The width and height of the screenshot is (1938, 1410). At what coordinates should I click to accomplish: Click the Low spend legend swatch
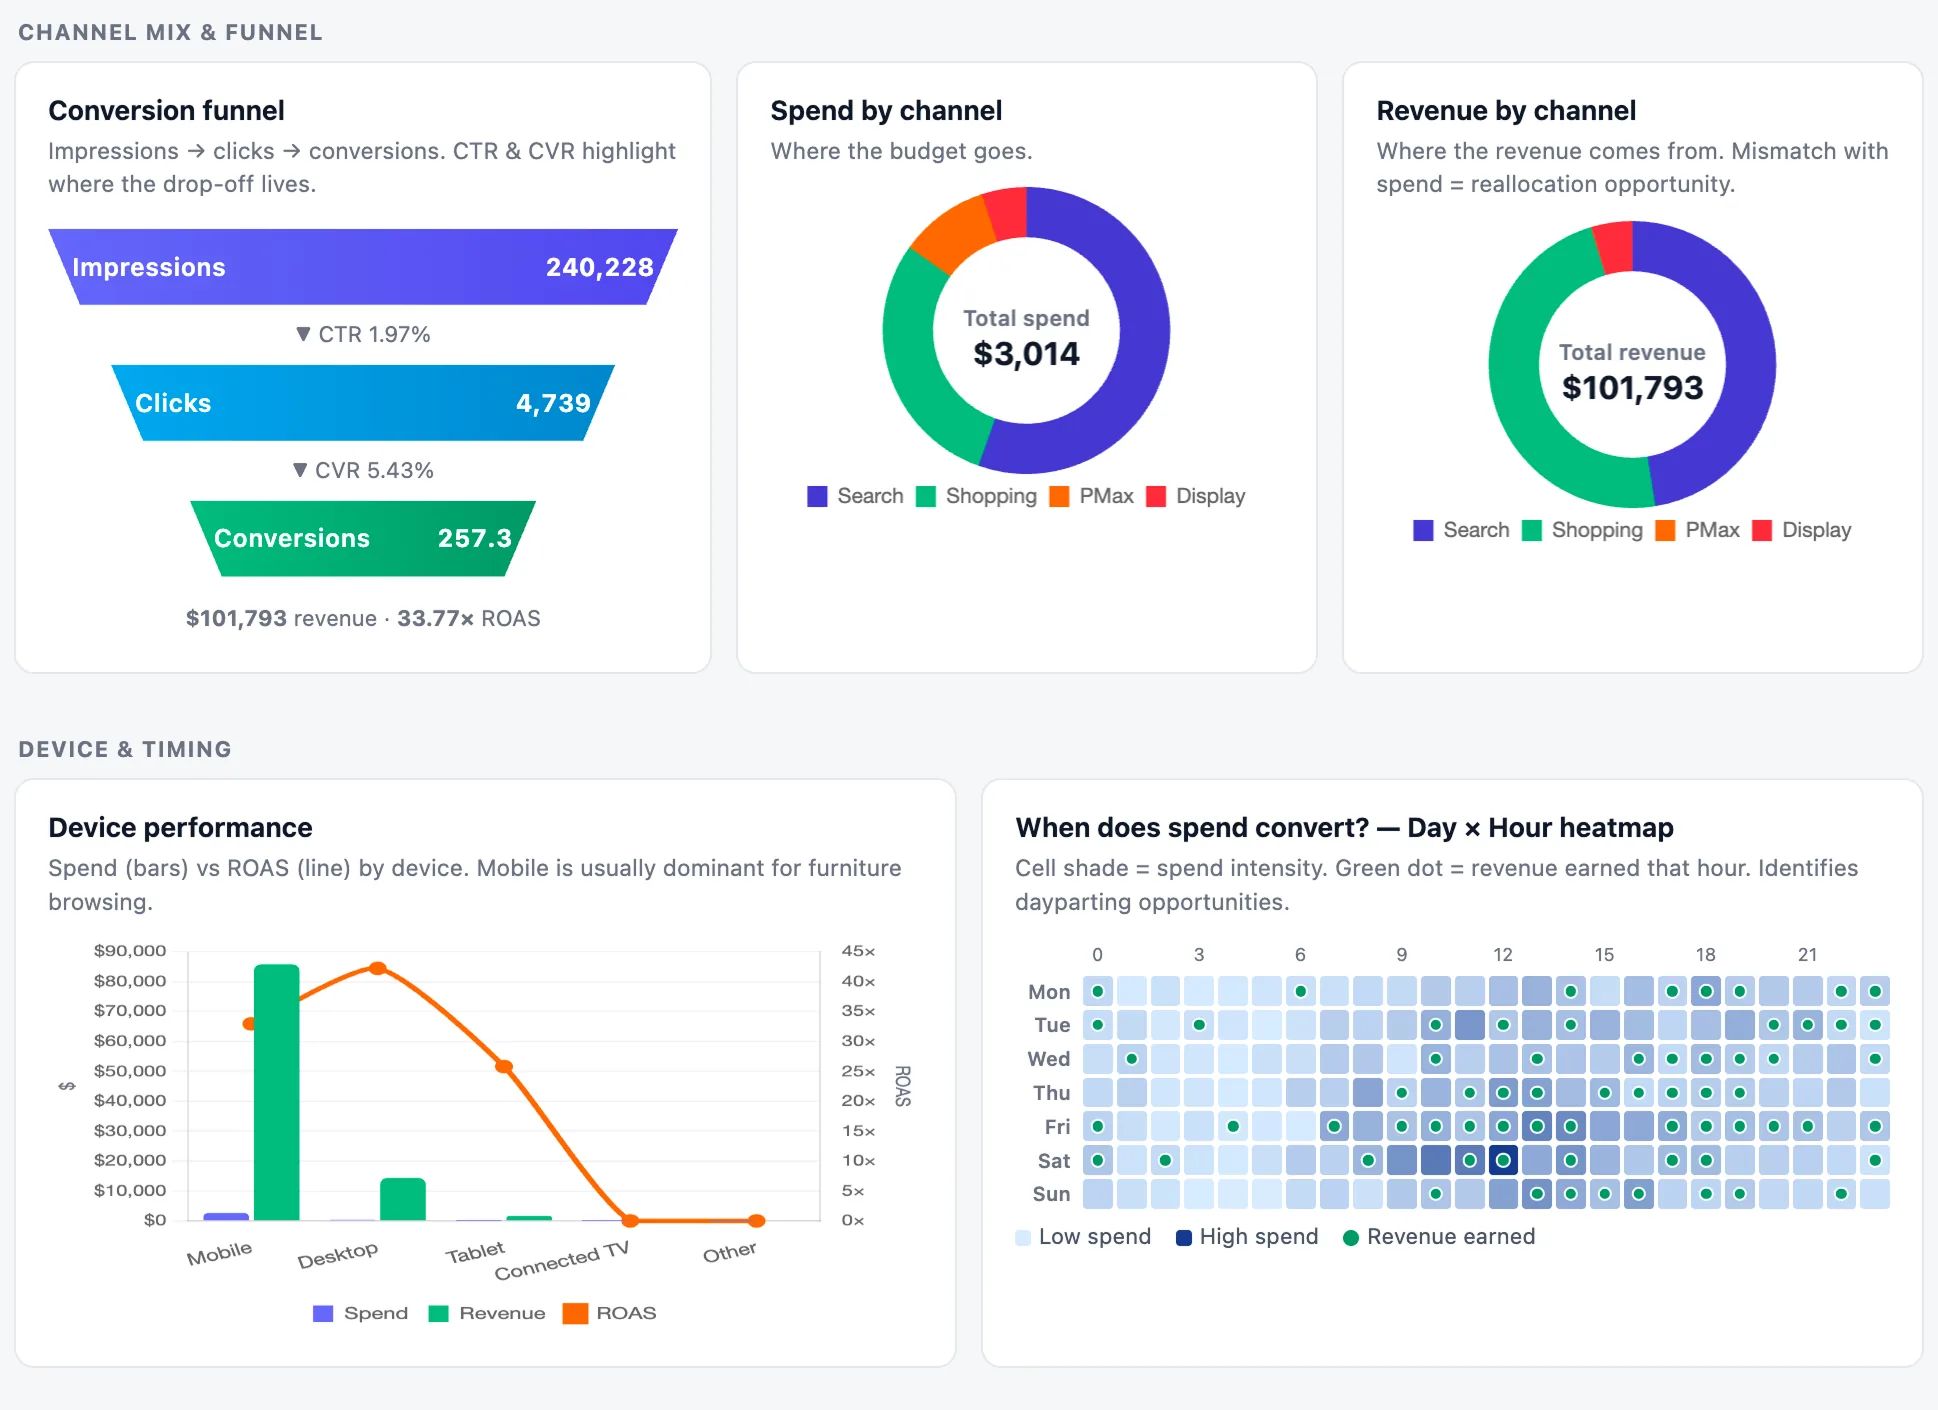coord(1023,1237)
